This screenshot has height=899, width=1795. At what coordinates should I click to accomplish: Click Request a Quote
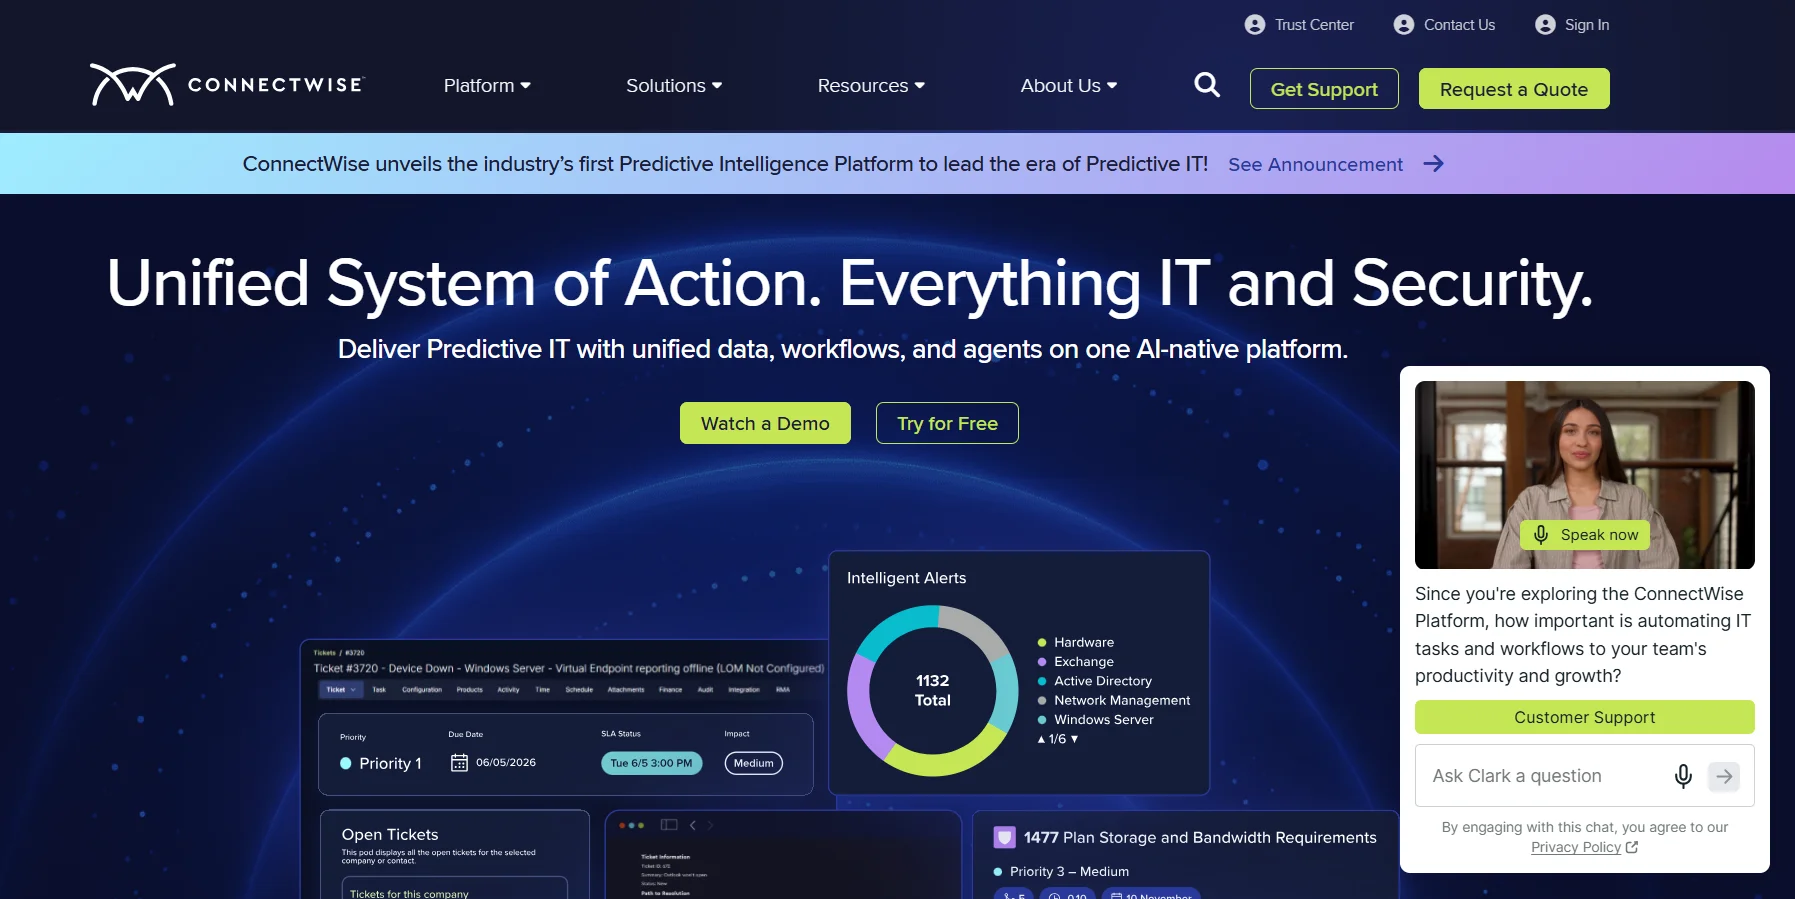(1514, 89)
